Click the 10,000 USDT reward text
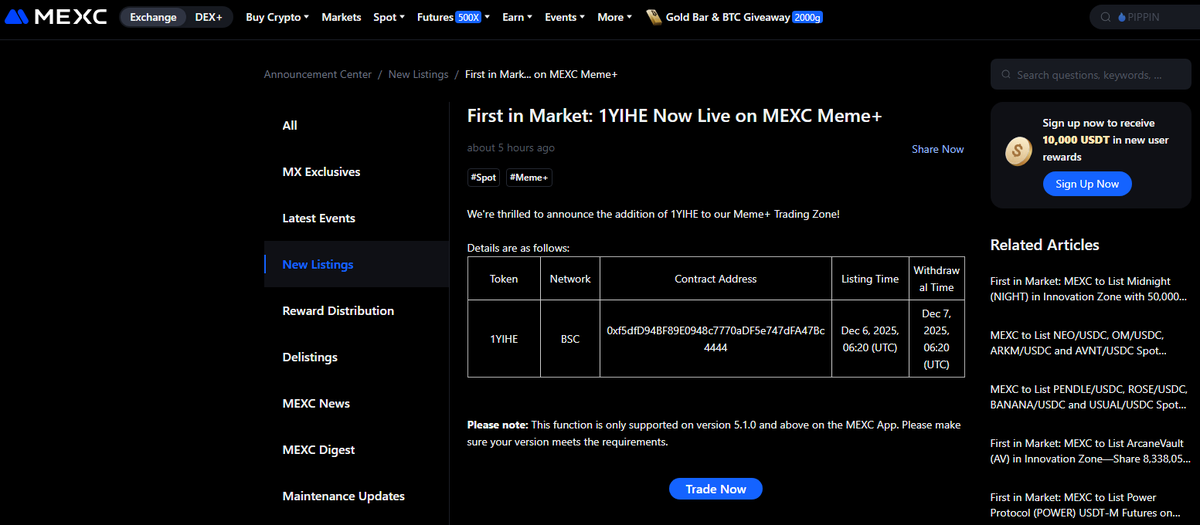Viewport: 1200px width, 525px height. coord(1075,140)
